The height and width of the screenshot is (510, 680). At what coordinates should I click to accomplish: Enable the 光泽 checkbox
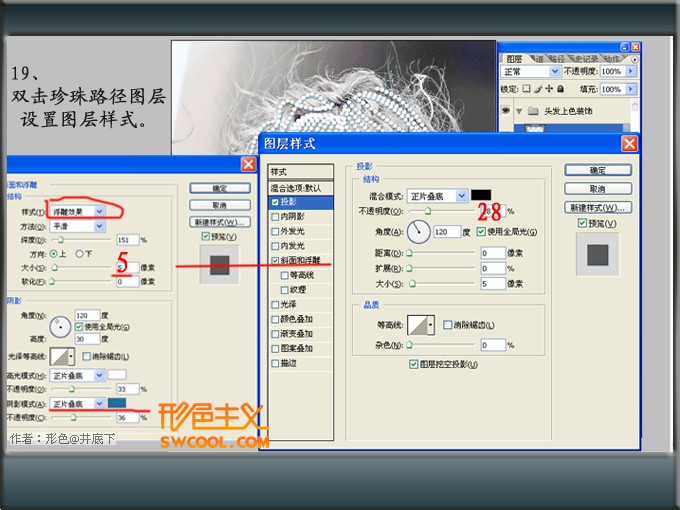click(x=275, y=304)
